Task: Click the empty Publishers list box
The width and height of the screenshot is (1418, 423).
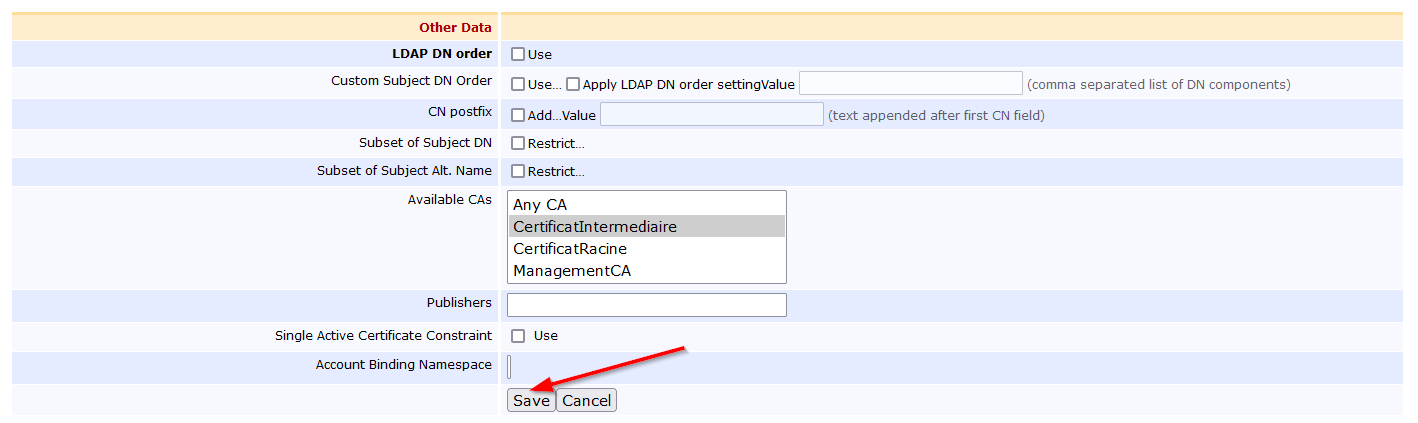Action: tap(646, 305)
